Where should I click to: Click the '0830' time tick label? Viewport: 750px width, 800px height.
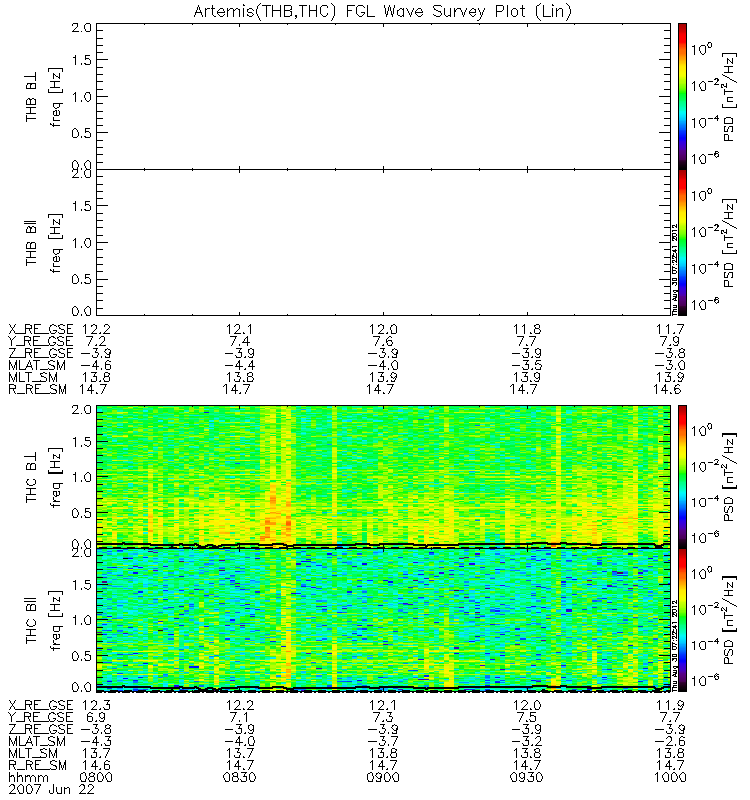click(x=239, y=778)
